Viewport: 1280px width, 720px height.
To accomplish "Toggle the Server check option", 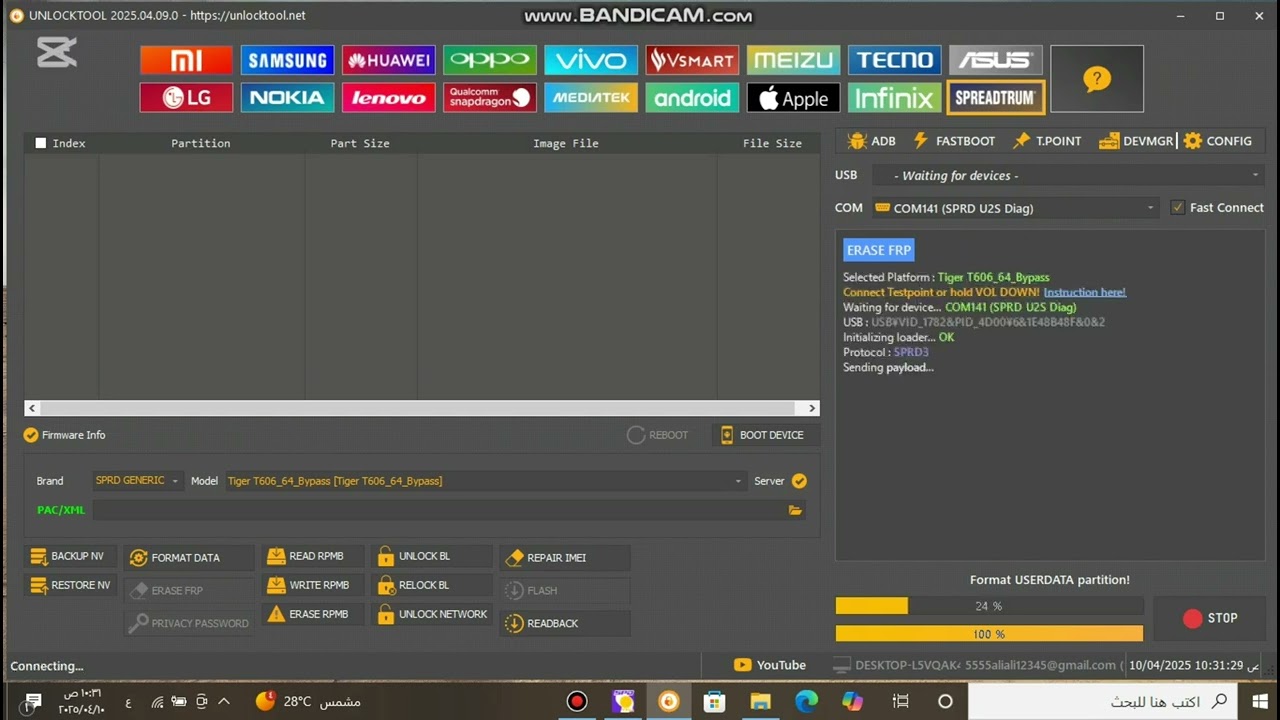I will click(799, 481).
